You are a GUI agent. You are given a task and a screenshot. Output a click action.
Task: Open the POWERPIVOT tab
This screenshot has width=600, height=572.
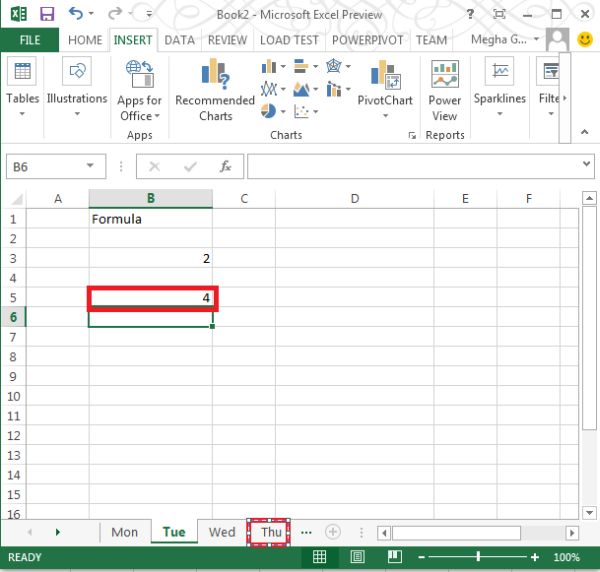pos(367,40)
